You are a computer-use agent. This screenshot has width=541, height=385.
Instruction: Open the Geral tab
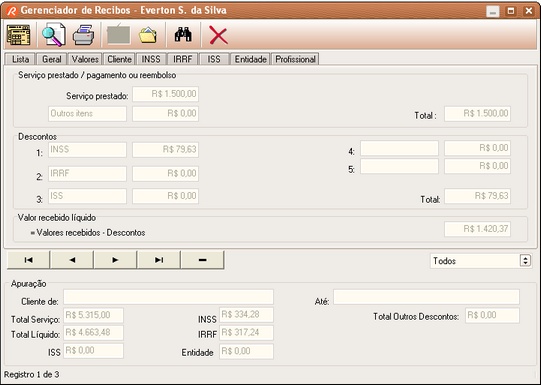51,59
